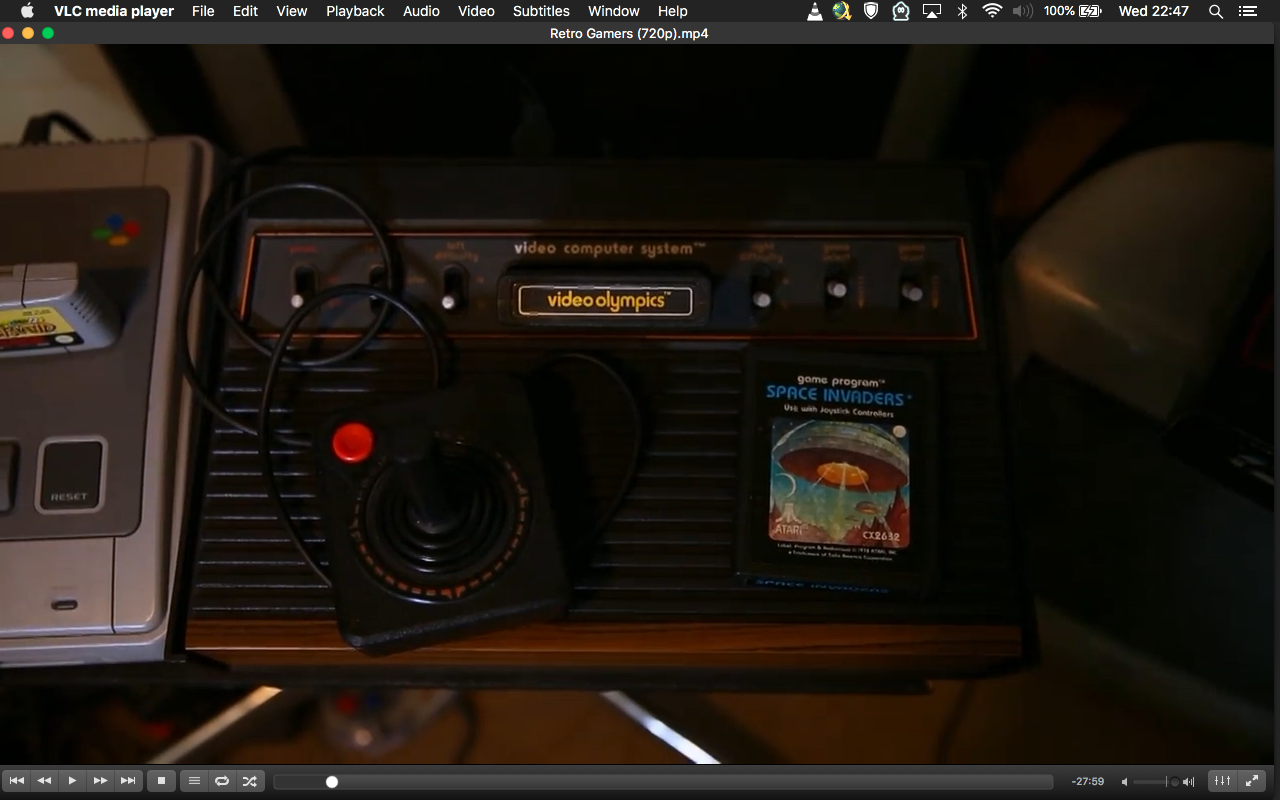Click the clock showing Wed 22:47
Image resolution: width=1280 pixels, height=800 pixels.
[x=1154, y=11]
